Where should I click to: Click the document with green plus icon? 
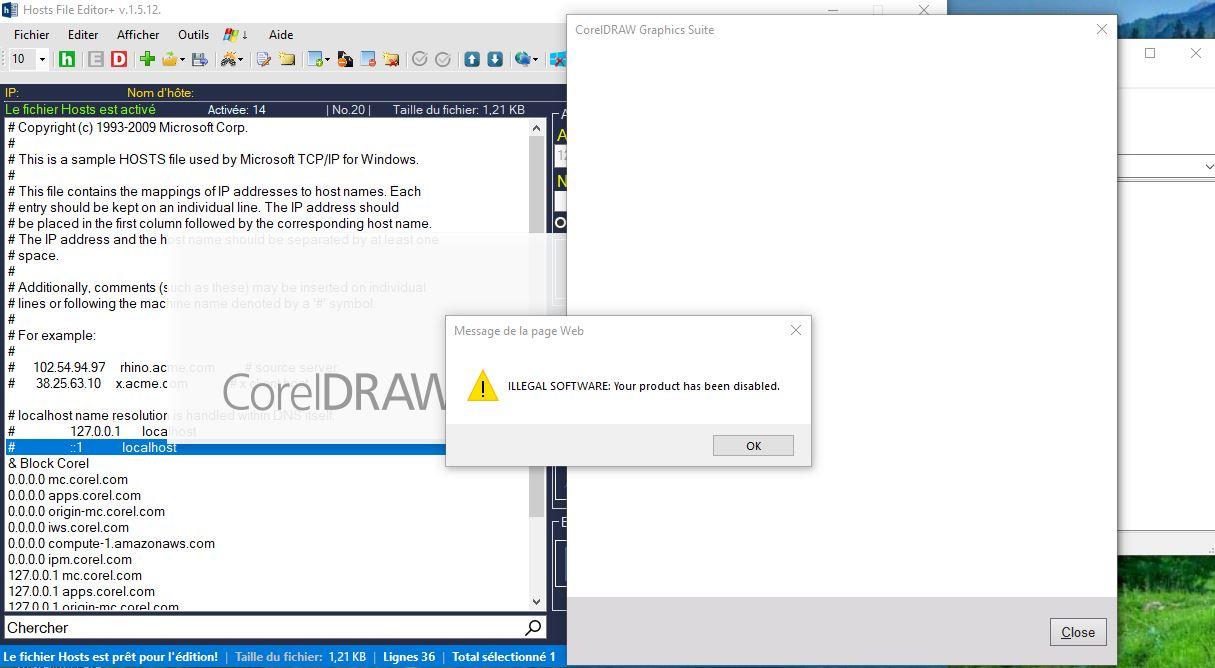click(x=315, y=59)
